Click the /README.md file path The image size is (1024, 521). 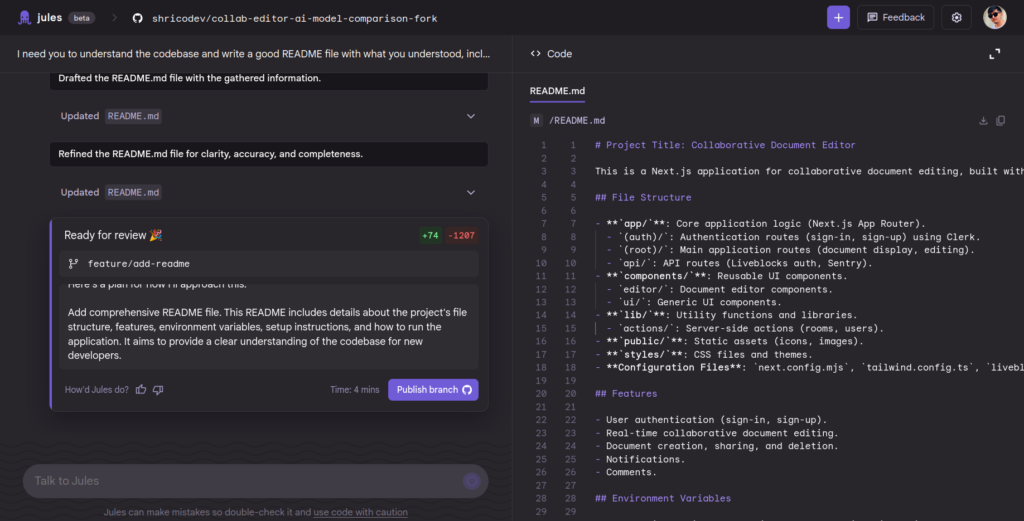coord(577,121)
